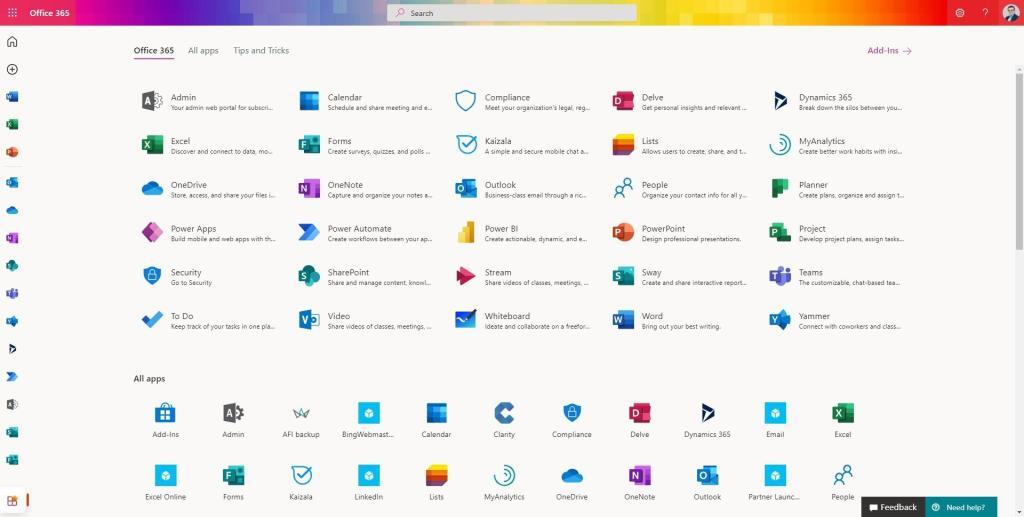Open Word from the left sidebar
Screen dimensions: 1024x517
[12, 97]
